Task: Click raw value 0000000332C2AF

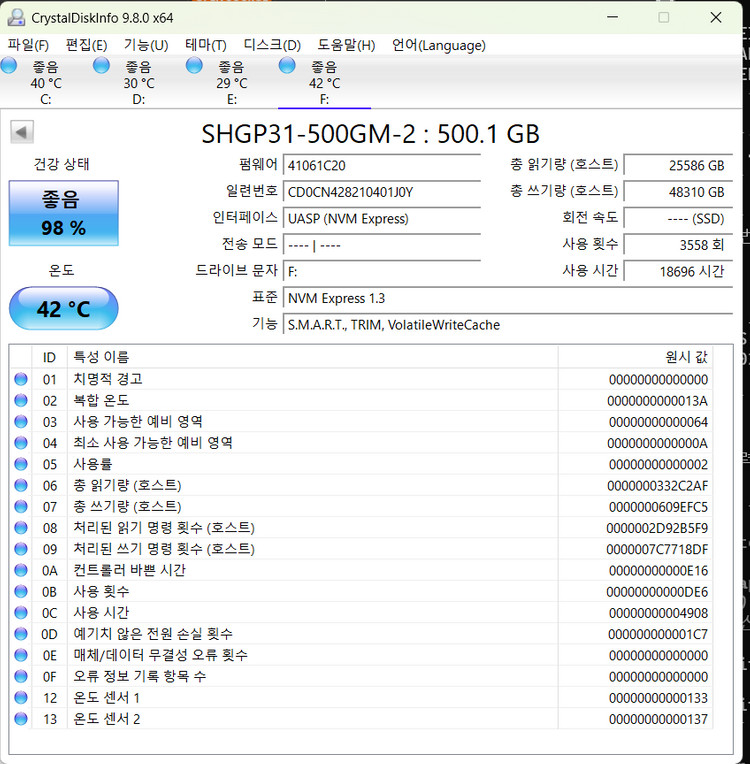Action: (657, 486)
